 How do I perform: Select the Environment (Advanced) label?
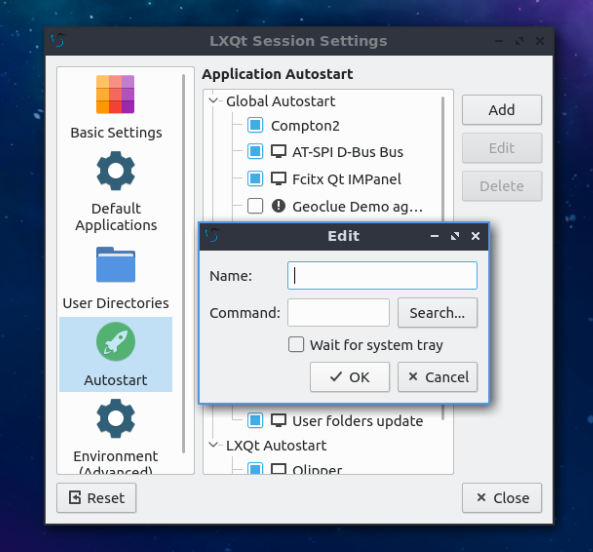pos(115,462)
